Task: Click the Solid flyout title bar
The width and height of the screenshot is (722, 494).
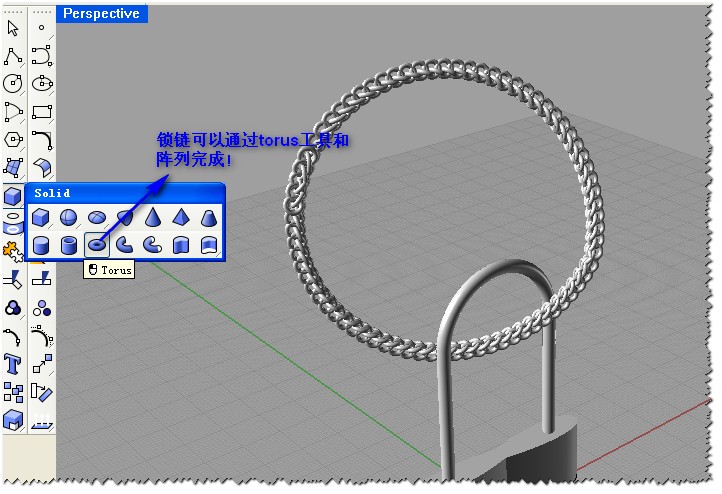Action: [125, 193]
